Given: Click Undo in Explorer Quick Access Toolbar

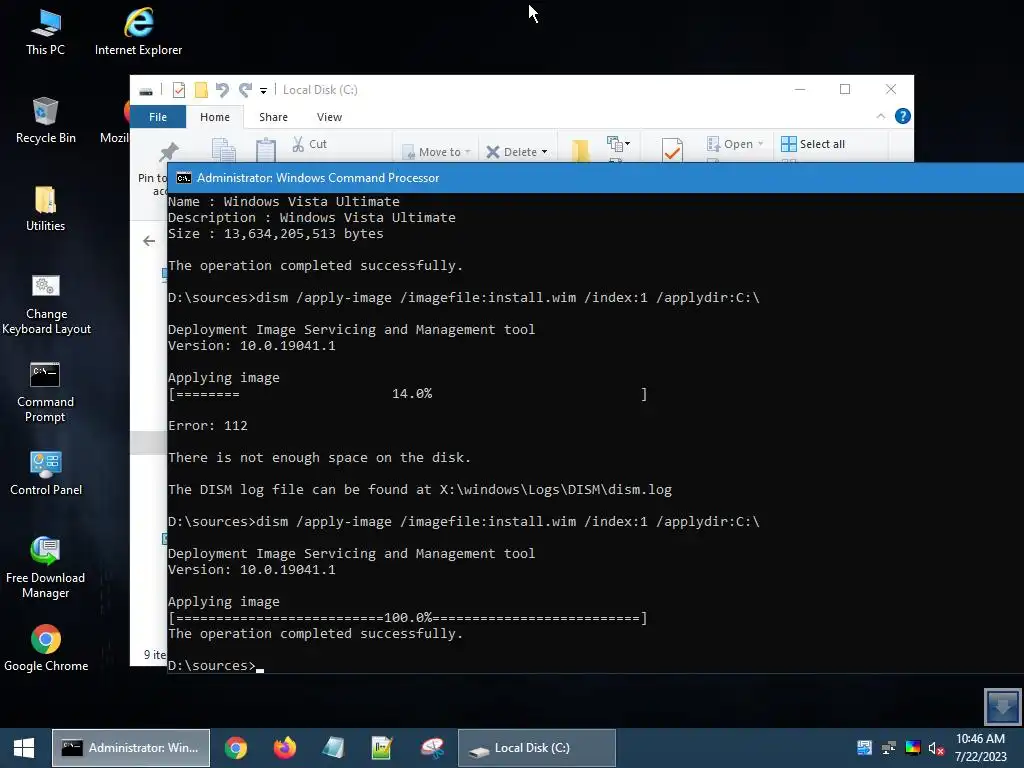Looking at the screenshot, I should click(222, 89).
